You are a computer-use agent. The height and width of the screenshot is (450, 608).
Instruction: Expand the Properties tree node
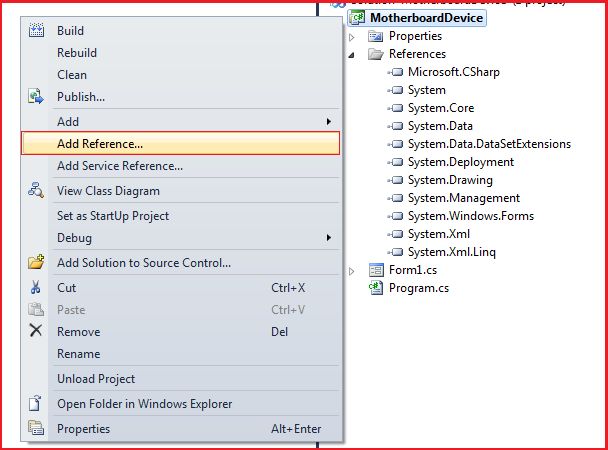352,37
